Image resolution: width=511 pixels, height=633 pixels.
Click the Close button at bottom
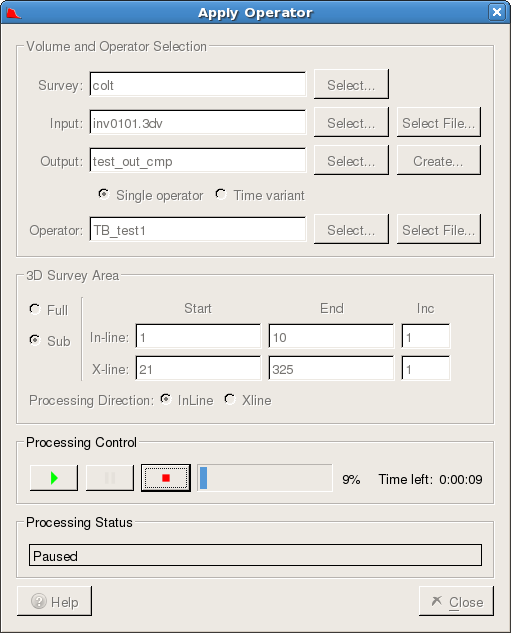(456, 601)
